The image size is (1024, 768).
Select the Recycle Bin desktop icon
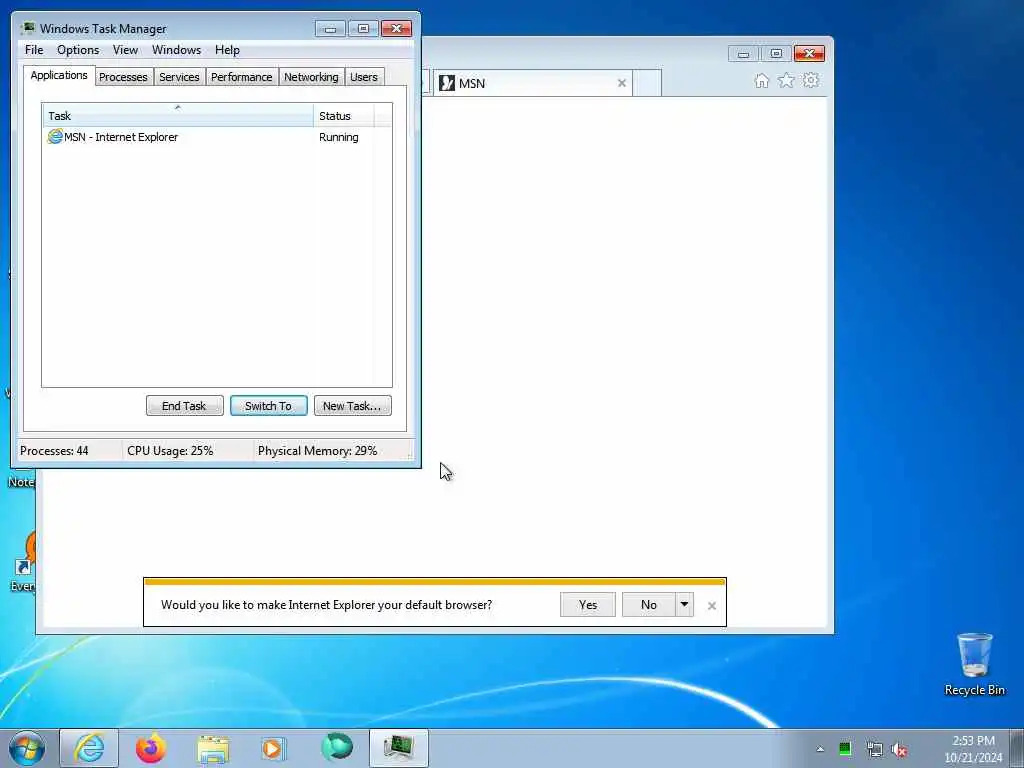pyautogui.click(x=974, y=664)
